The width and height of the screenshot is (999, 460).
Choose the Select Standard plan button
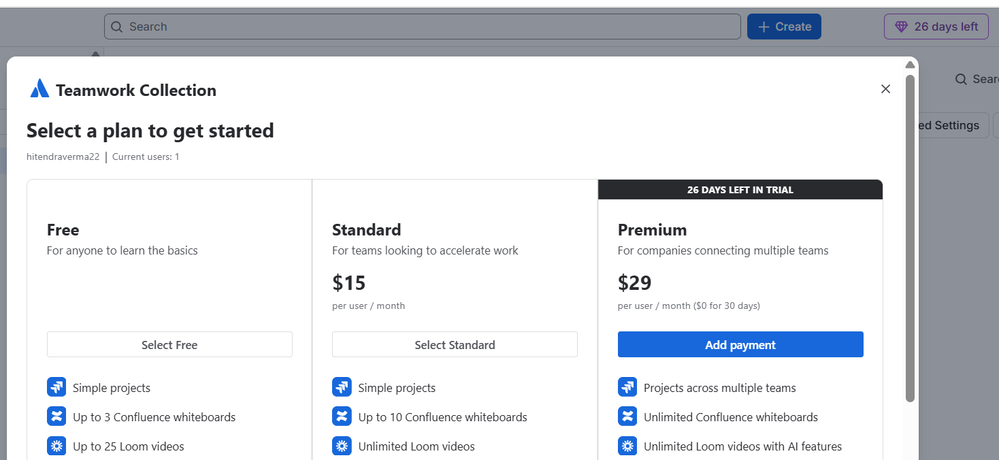click(455, 345)
